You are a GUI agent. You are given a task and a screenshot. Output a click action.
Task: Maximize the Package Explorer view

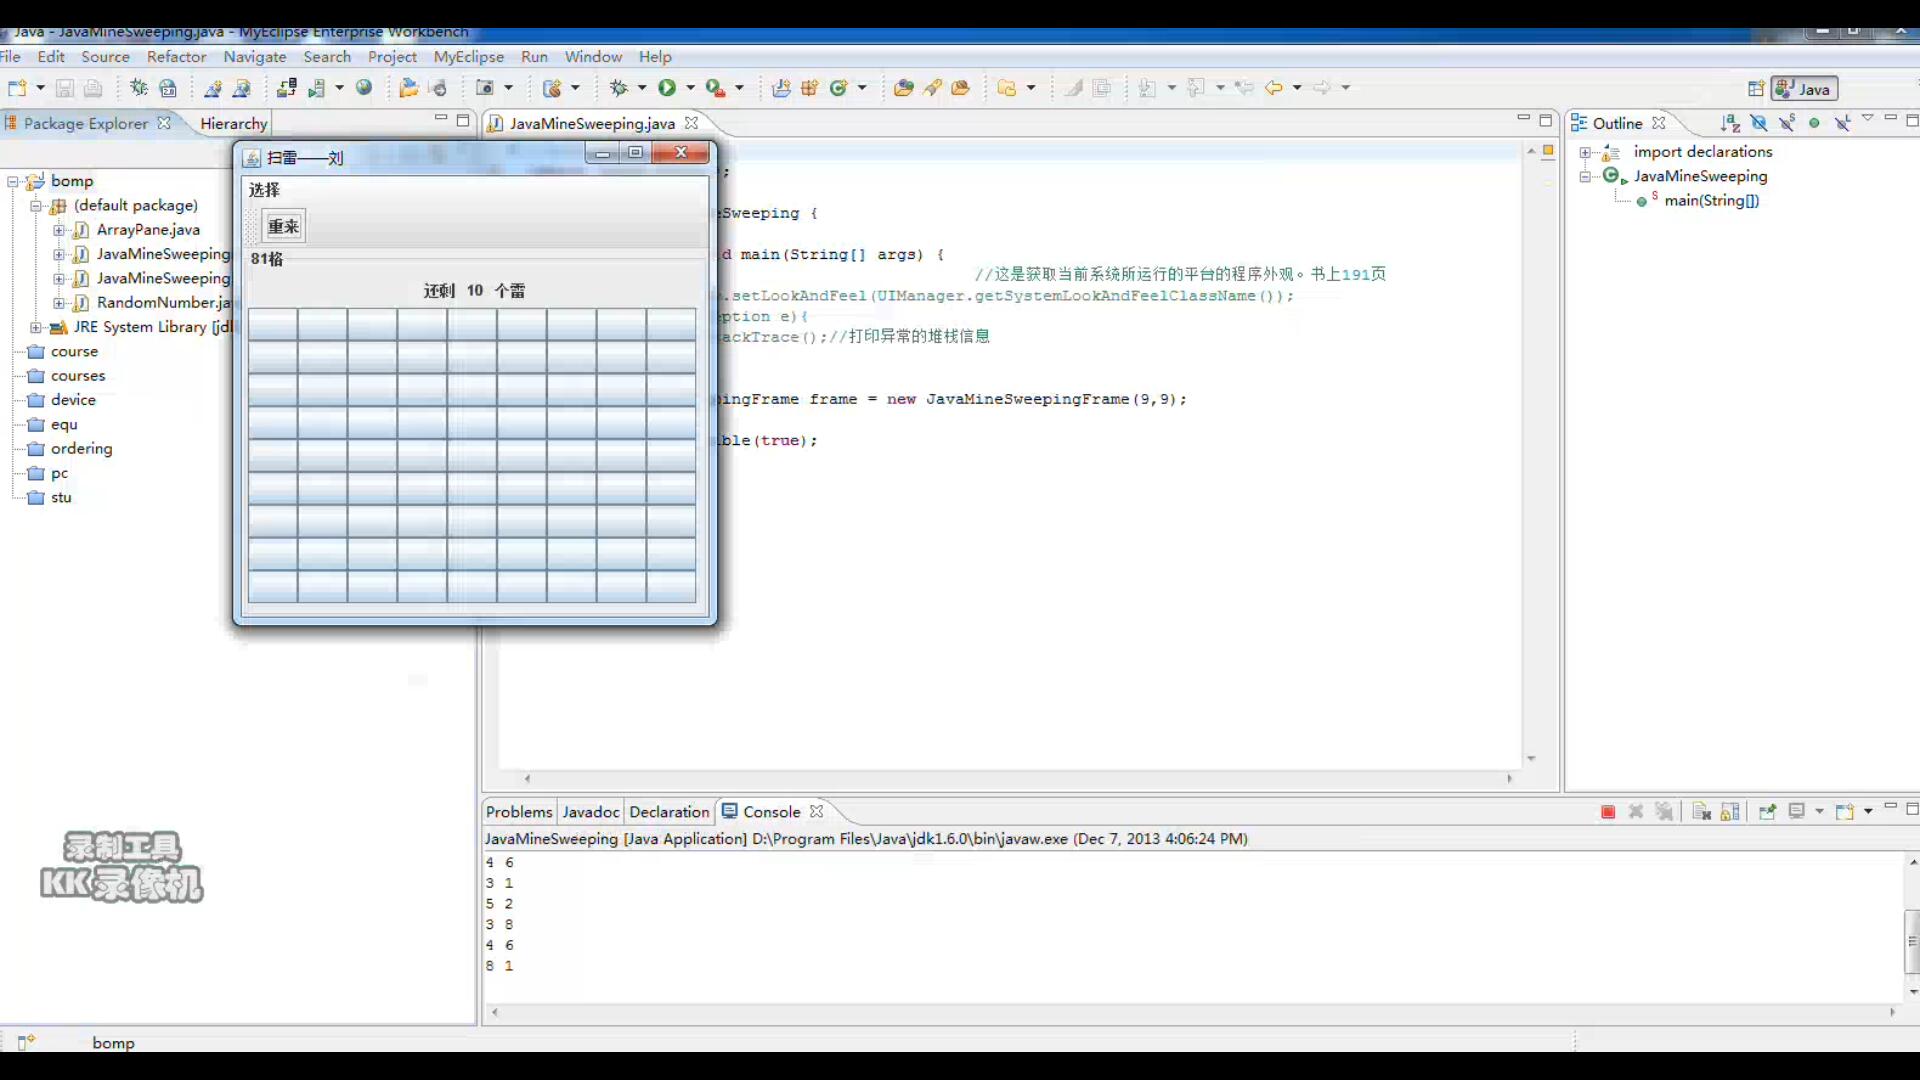[463, 120]
